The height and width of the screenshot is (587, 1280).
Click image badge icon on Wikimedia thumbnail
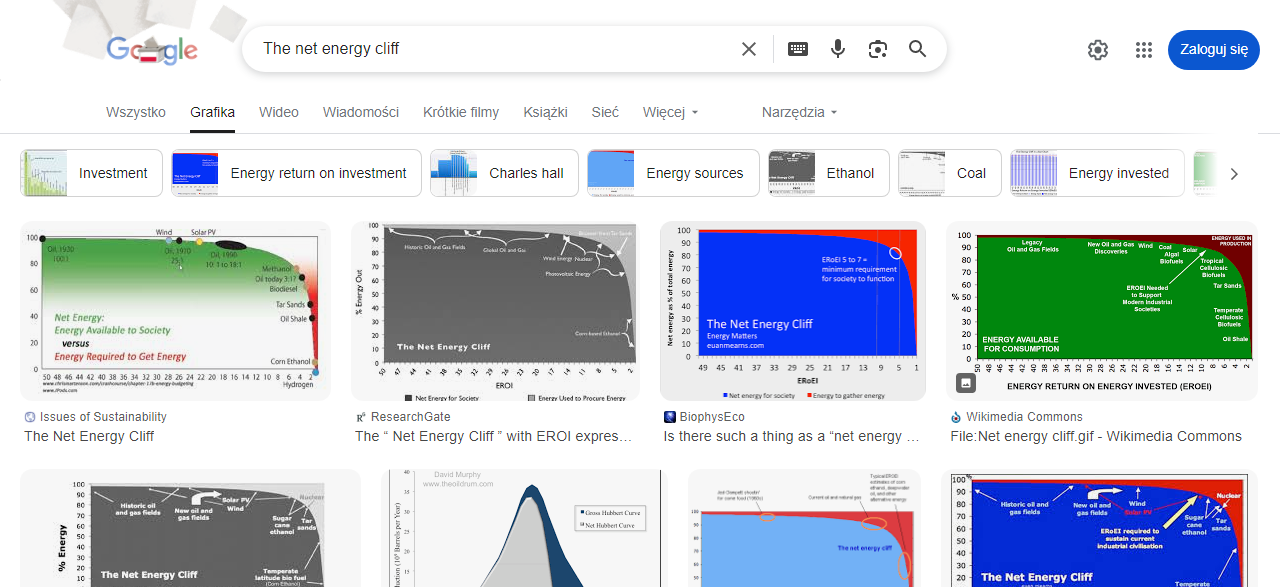[x=966, y=382]
